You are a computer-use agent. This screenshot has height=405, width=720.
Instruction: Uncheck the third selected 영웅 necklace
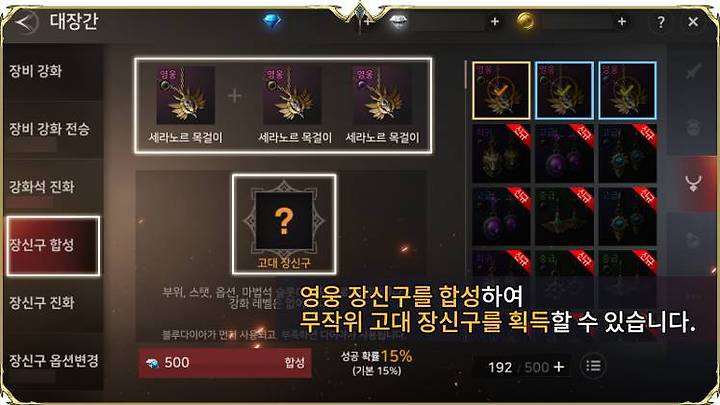coord(627,90)
